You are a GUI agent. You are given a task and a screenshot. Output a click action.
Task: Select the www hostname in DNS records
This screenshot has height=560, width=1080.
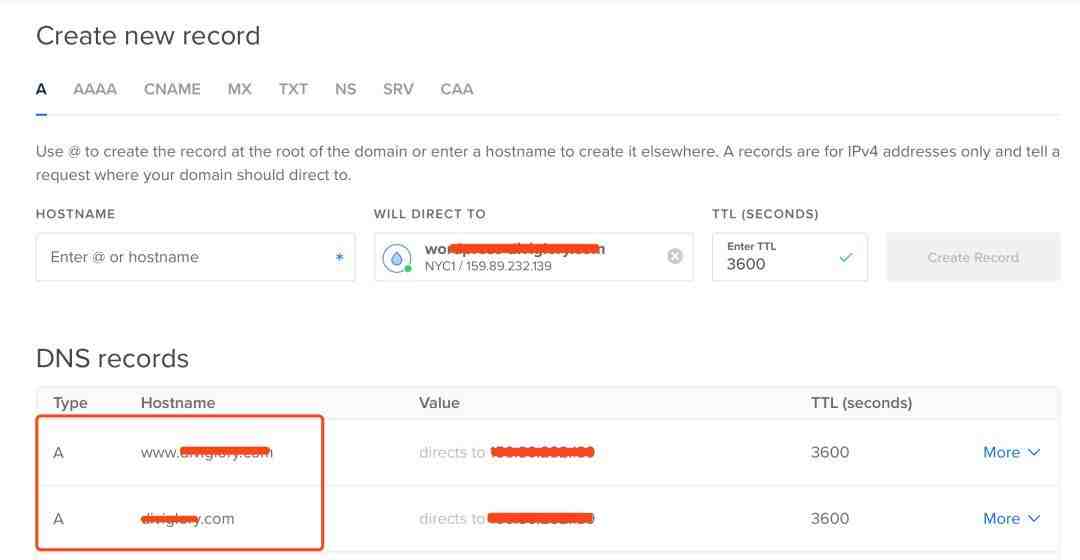206,452
